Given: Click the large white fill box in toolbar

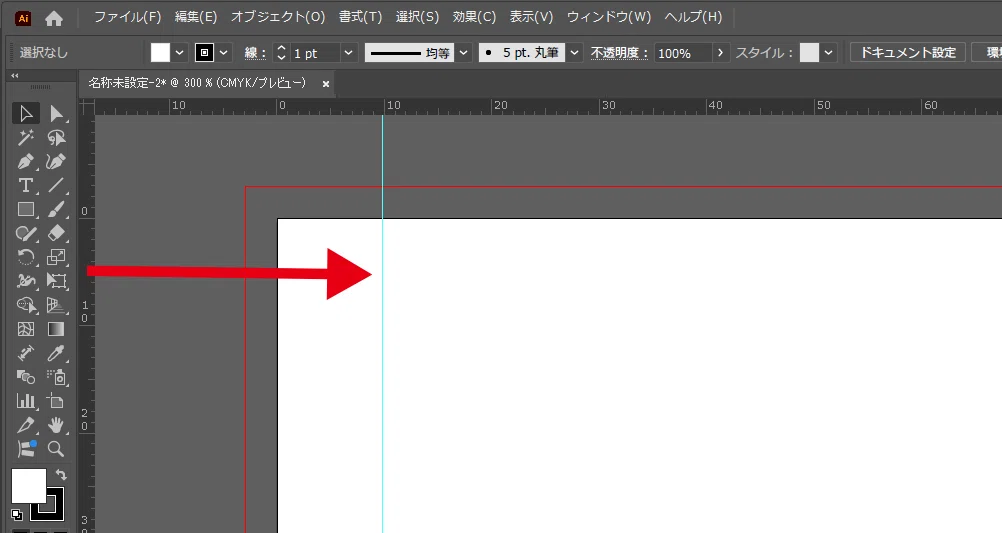Looking at the screenshot, I should pos(29,486).
